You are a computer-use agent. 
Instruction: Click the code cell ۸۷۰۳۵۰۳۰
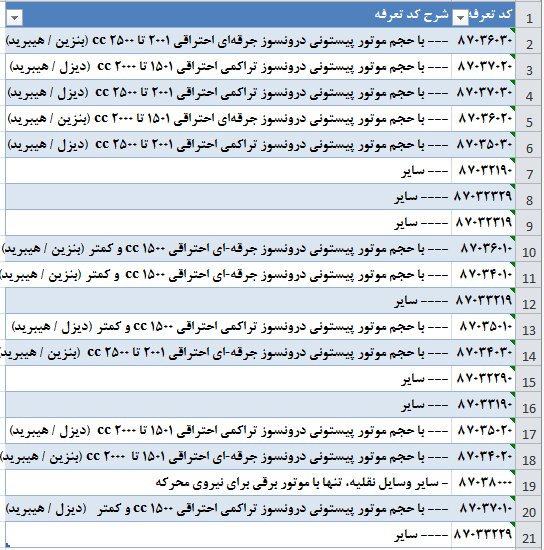(x=483, y=145)
